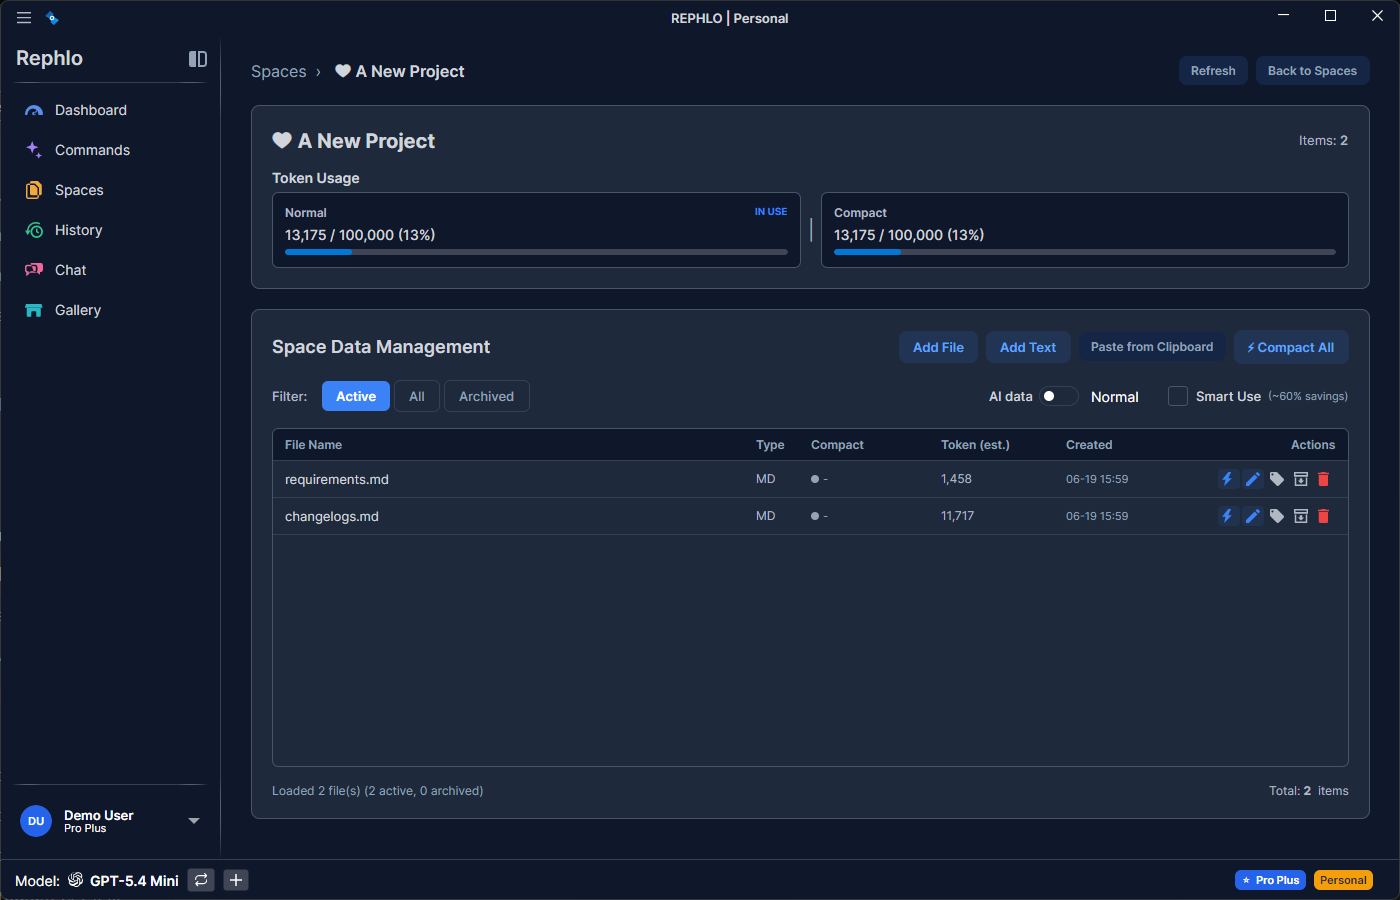Edit requirements.md with pencil icon
The width and height of the screenshot is (1400, 900).
(1252, 479)
